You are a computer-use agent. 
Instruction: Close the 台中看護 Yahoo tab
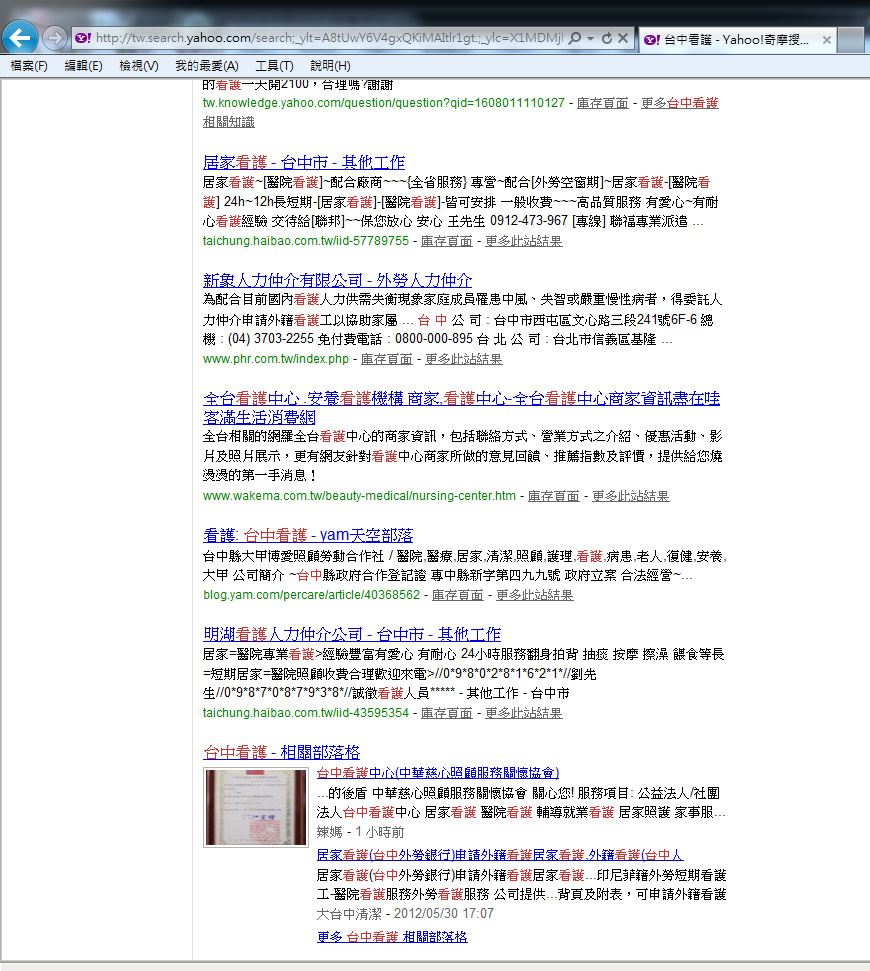[827, 40]
